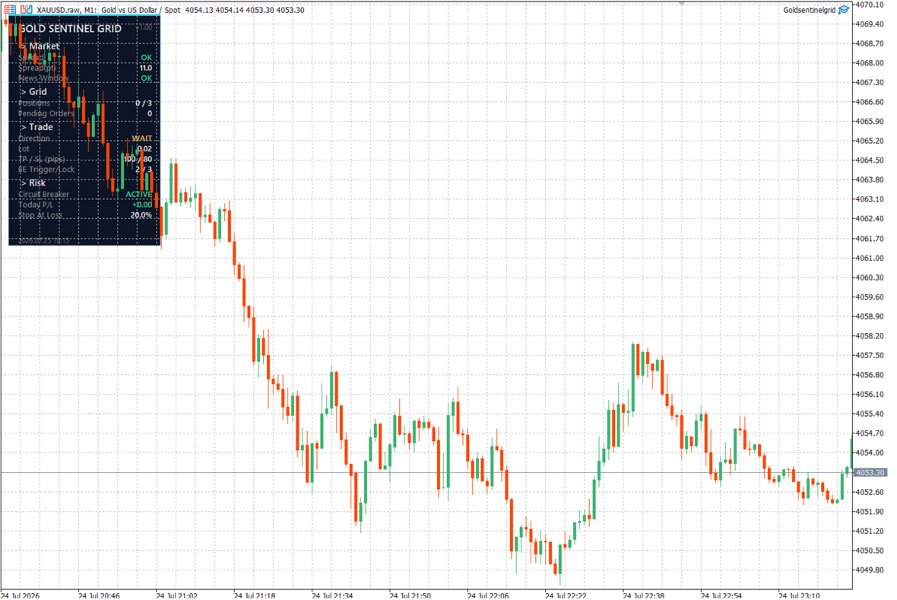Click the current price tag 4053.30

pyautogui.click(x=870, y=472)
